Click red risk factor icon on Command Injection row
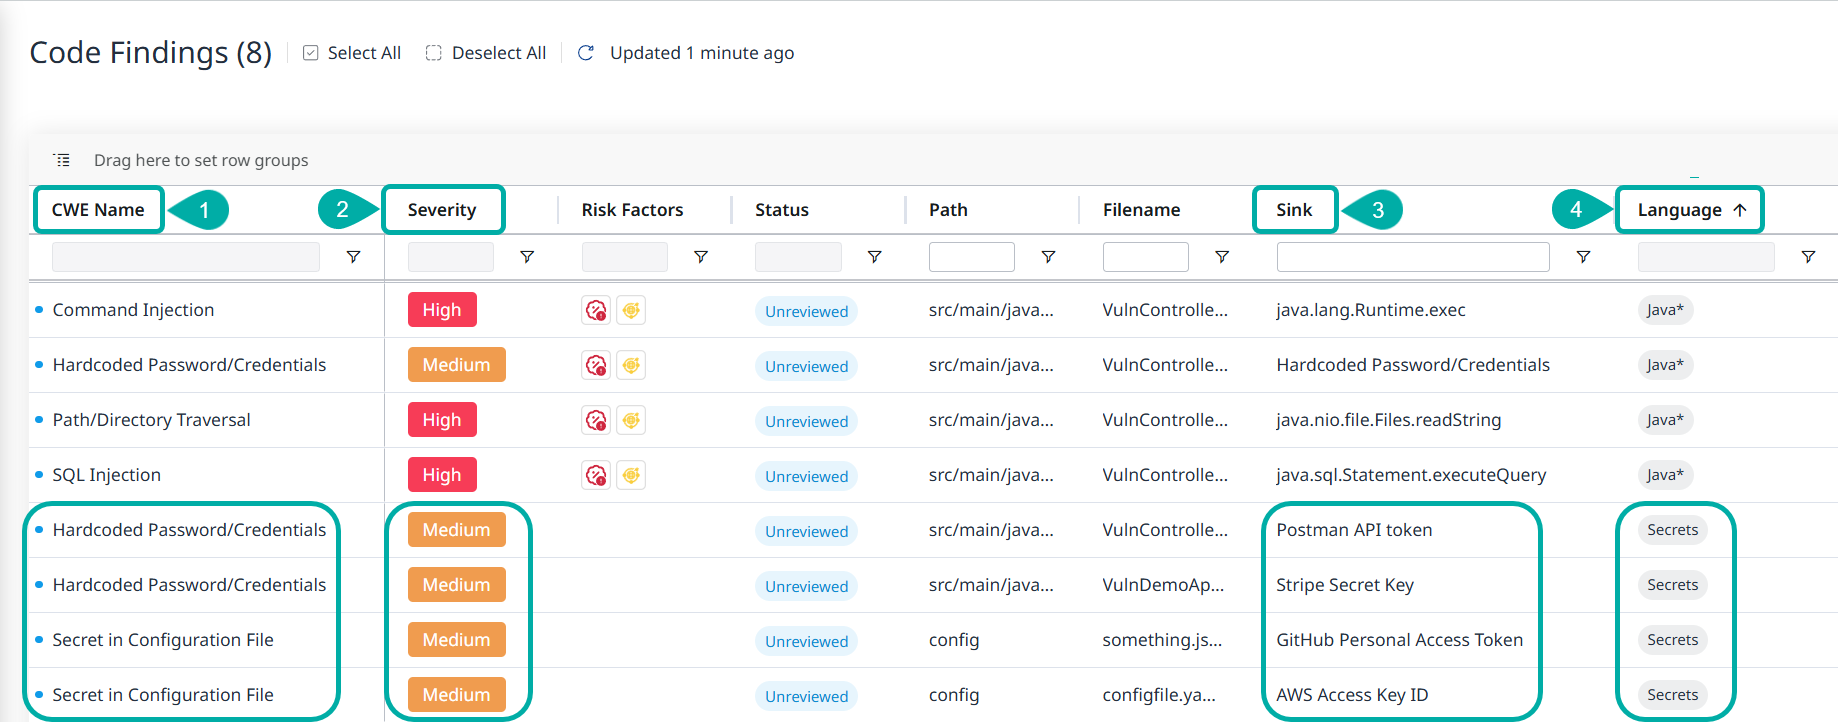 (x=596, y=310)
